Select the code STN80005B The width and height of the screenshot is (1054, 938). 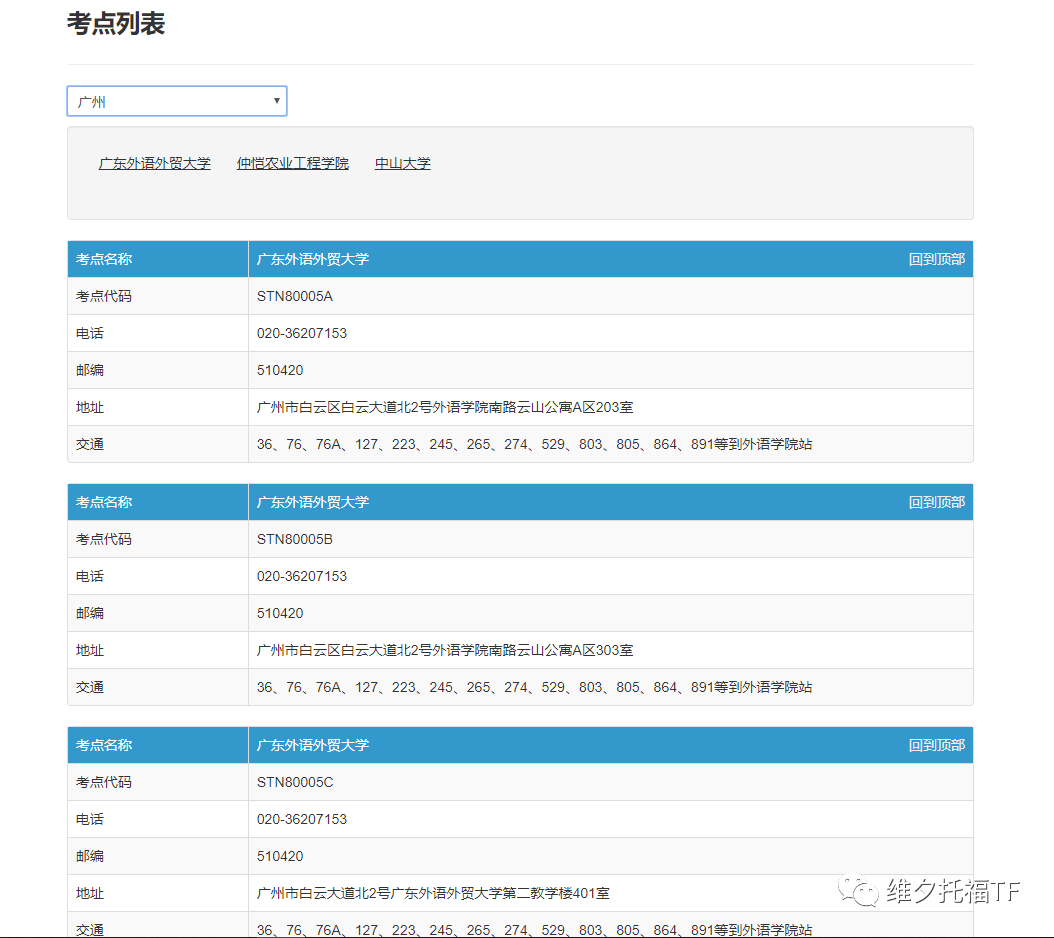tap(294, 539)
